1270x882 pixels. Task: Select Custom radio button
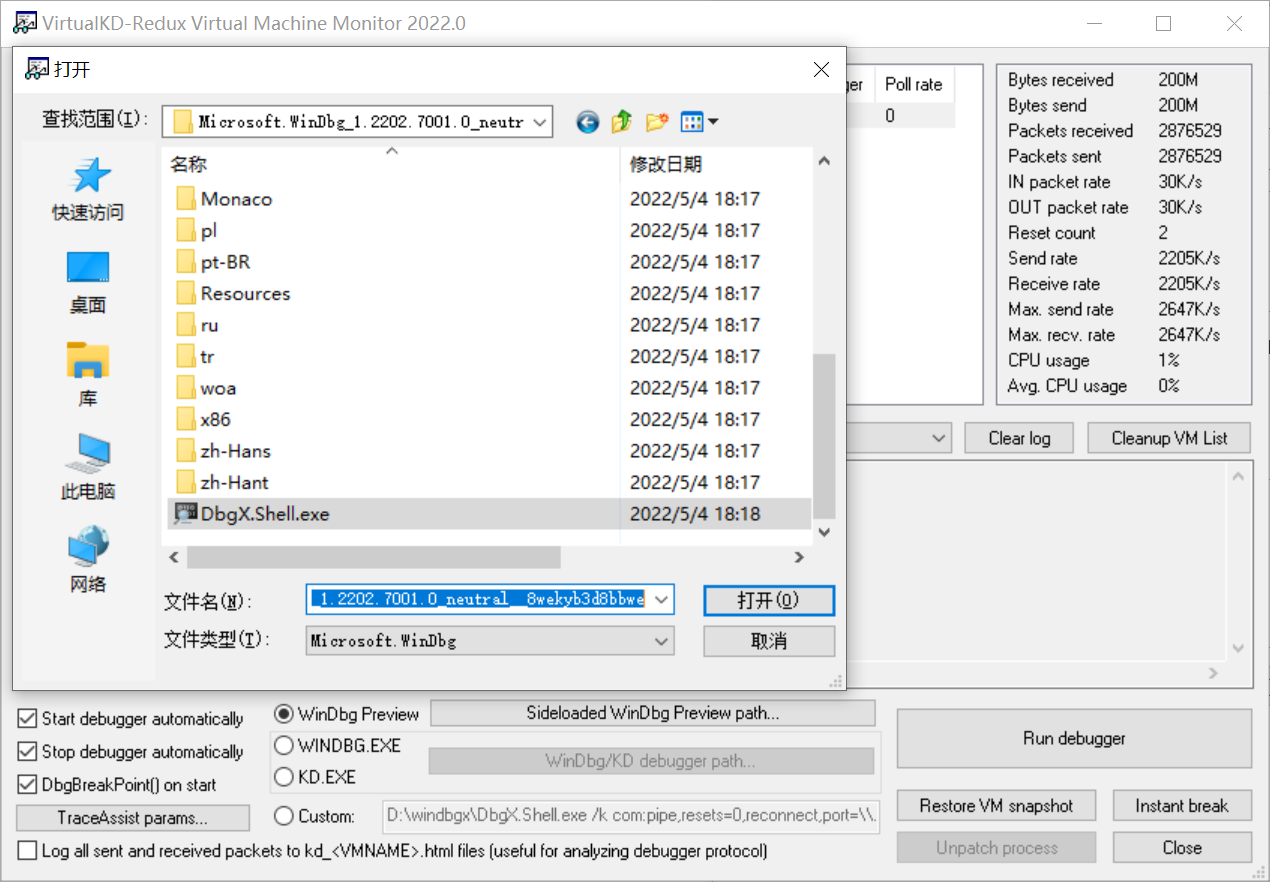click(283, 816)
